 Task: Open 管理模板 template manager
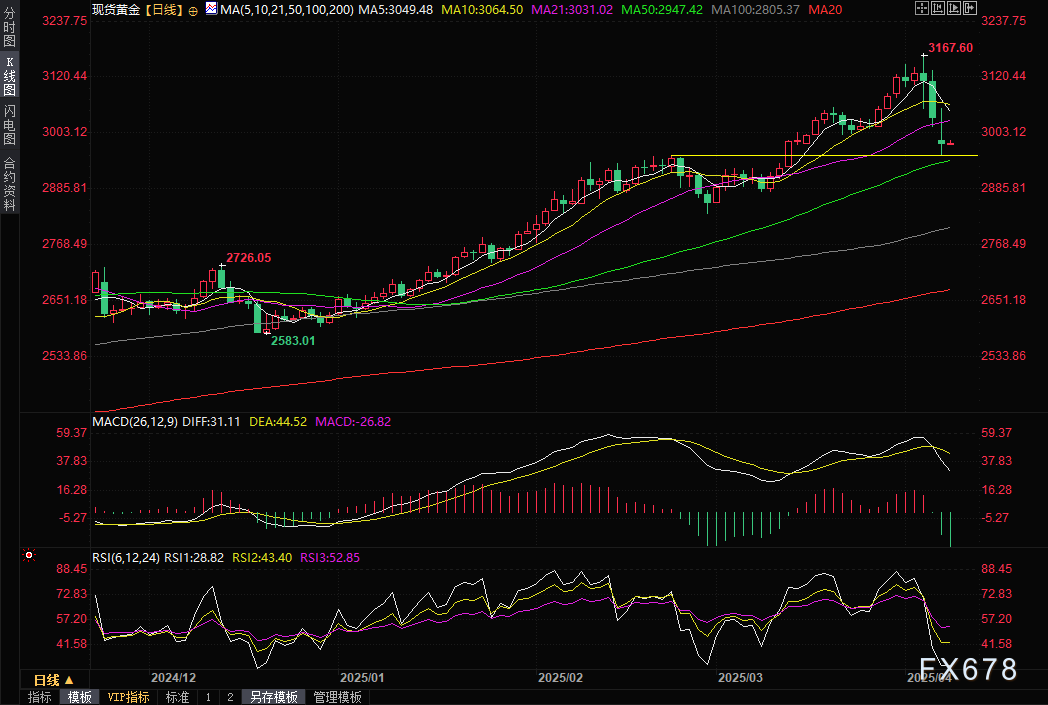click(337, 697)
